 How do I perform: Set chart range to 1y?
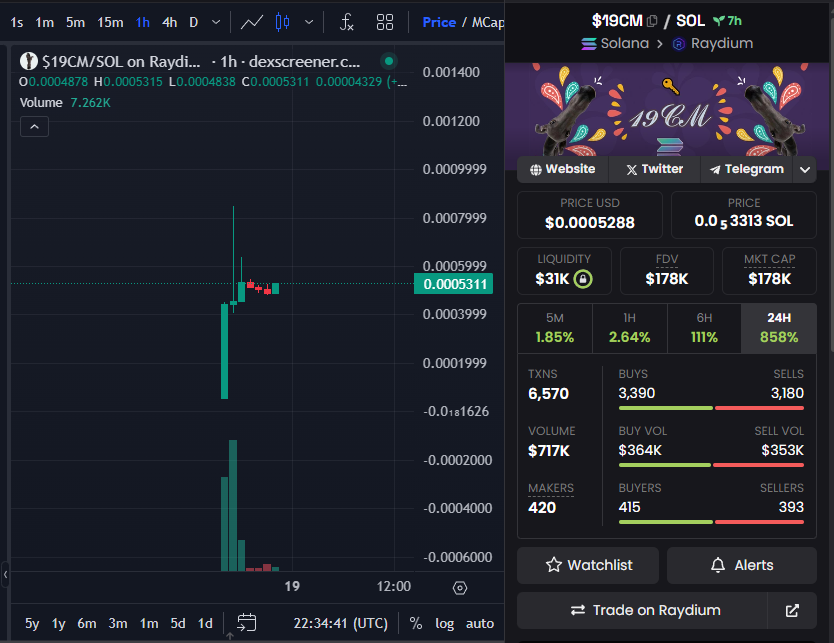(x=59, y=623)
